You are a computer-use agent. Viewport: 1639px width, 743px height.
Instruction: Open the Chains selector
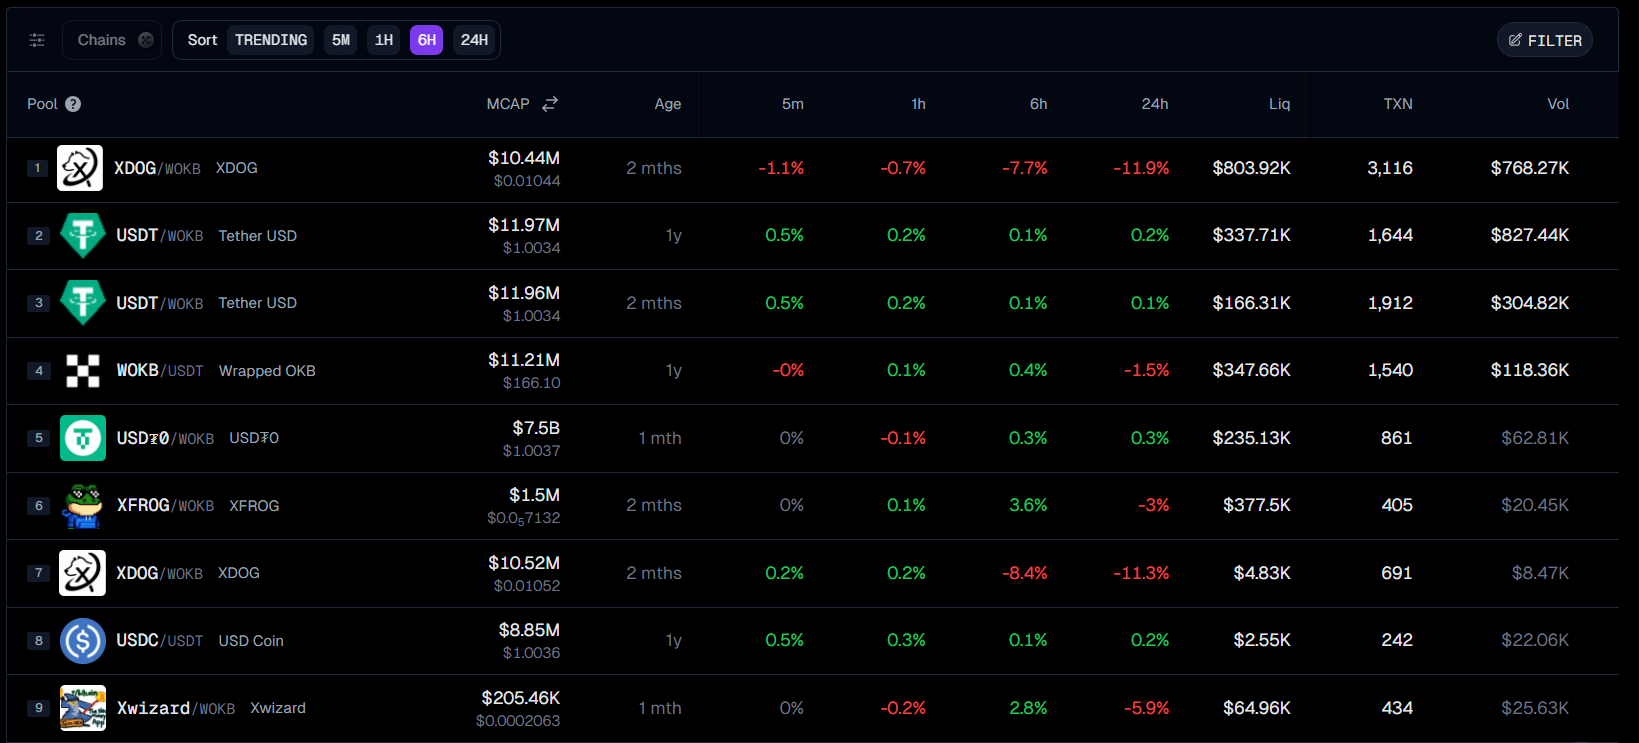[x=112, y=40]
